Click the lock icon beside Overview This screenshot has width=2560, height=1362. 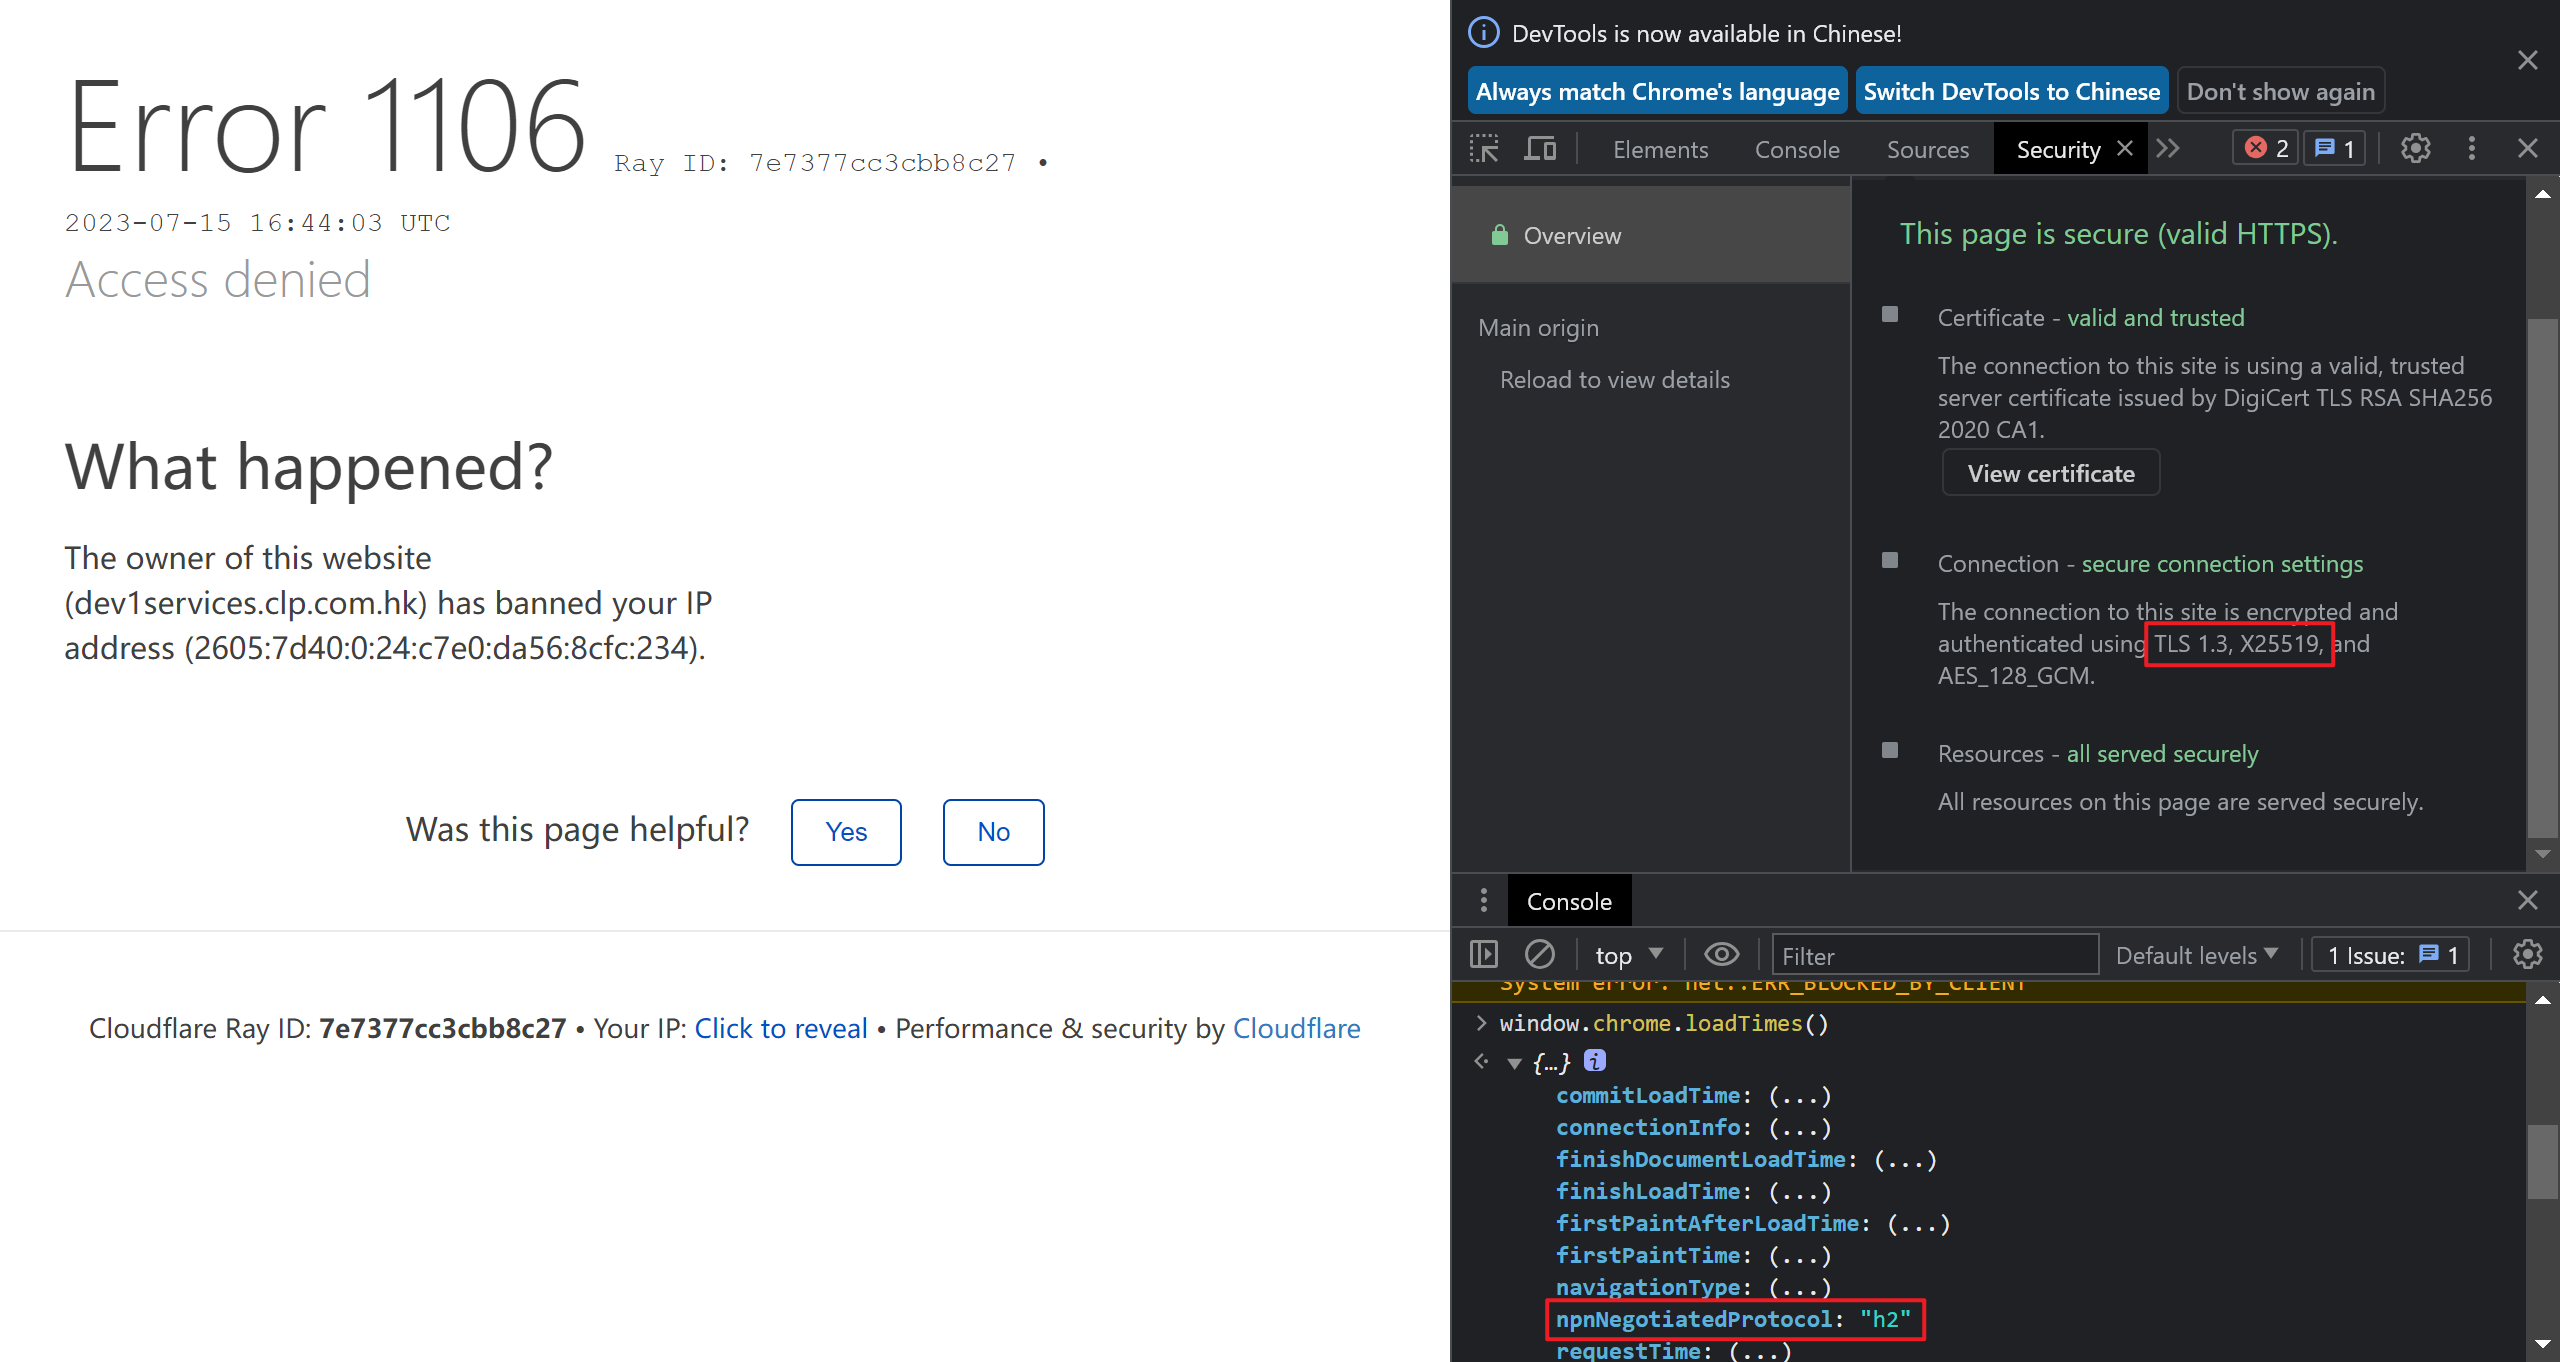click(x=1499, y=235)
